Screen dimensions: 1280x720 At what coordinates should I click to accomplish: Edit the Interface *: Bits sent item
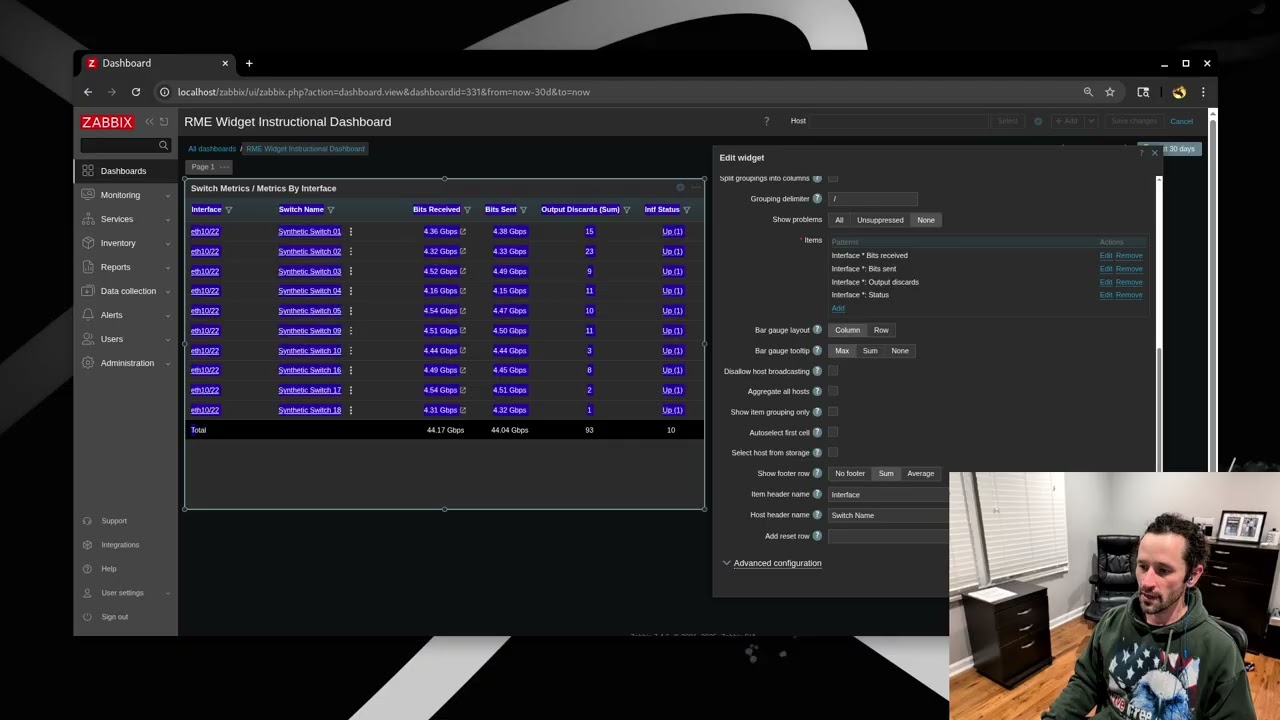point(1106,269)
